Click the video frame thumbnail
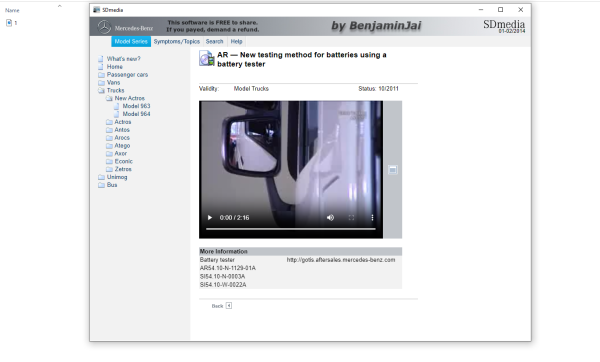Image resolution: width=600 pixels, height=362 pixels. 291,170
